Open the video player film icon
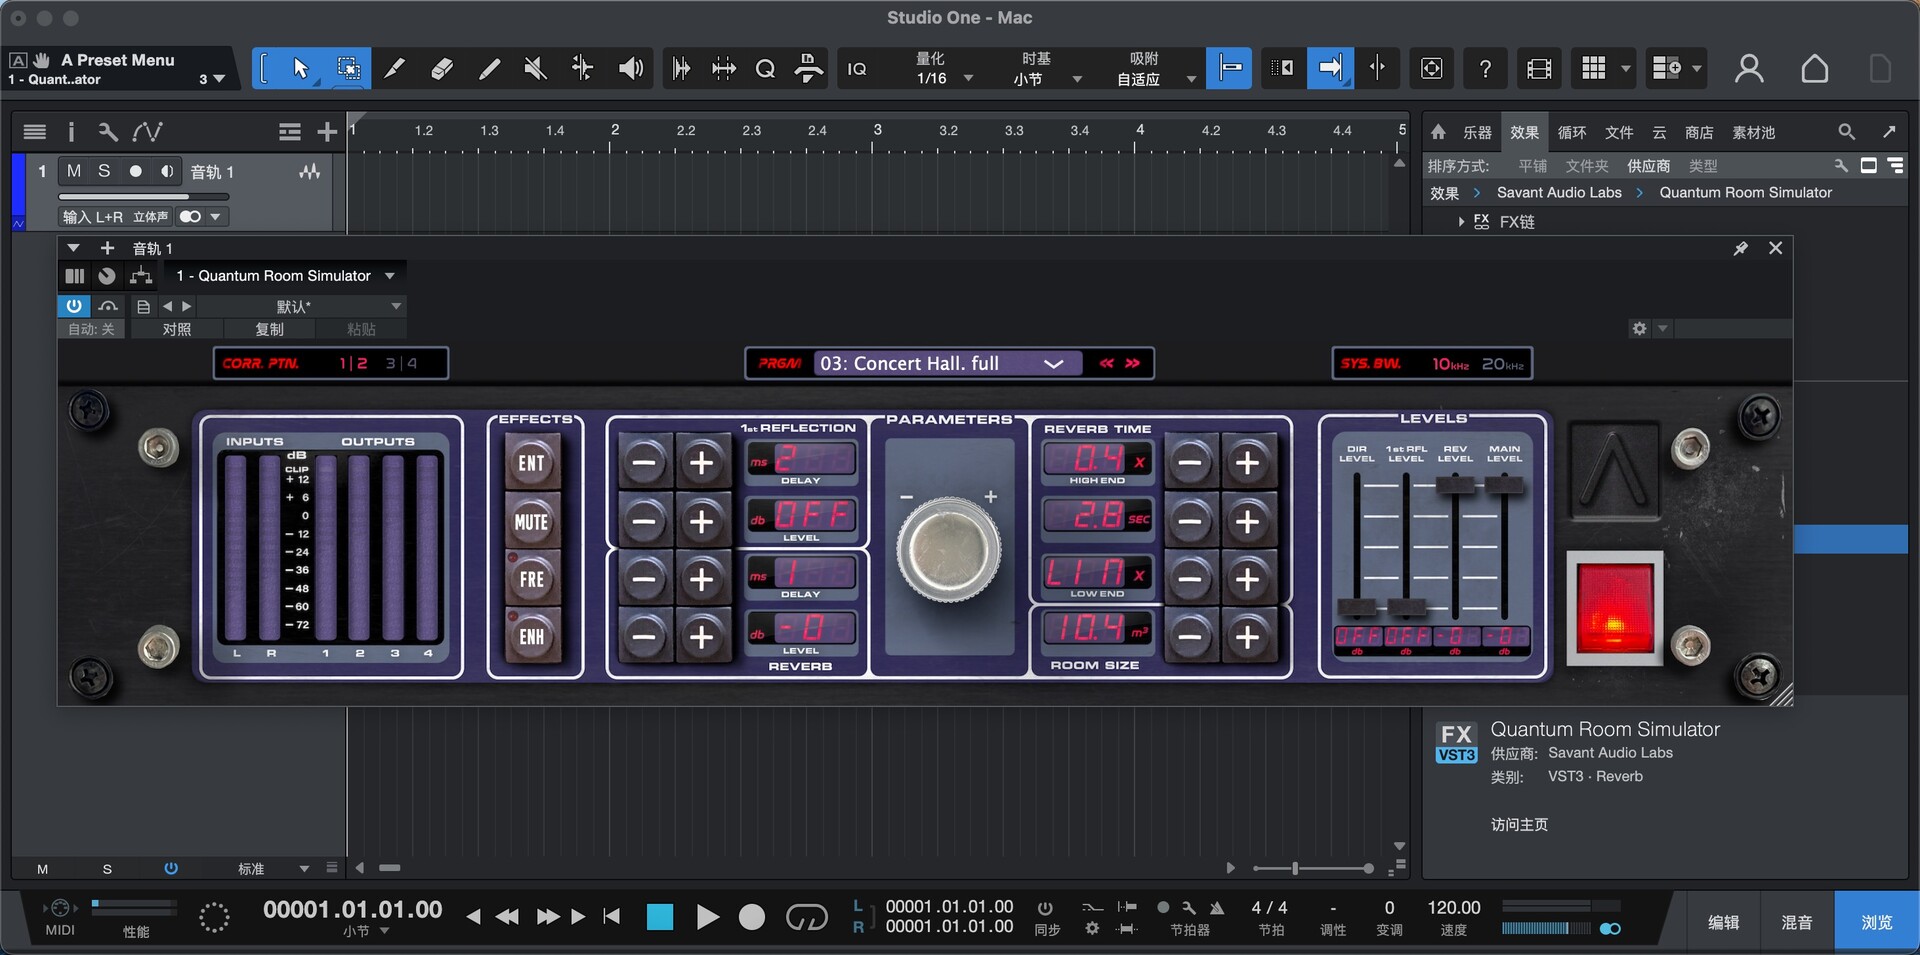Image resolution: width=1920 pixels, height=955 pixels. [1539, 68]
